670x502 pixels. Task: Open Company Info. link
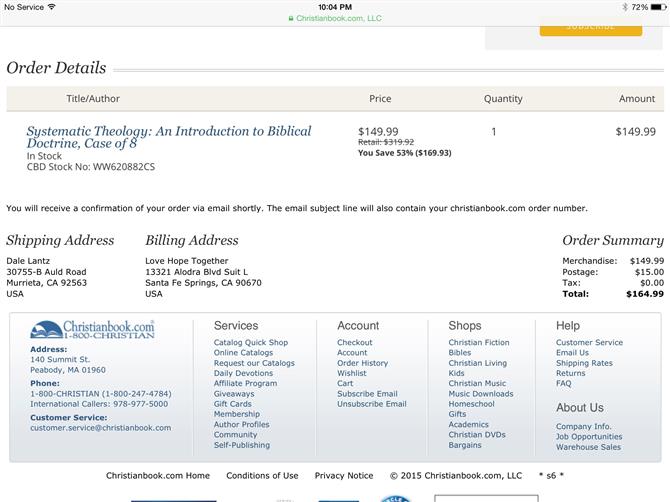(x=584, y=426)
